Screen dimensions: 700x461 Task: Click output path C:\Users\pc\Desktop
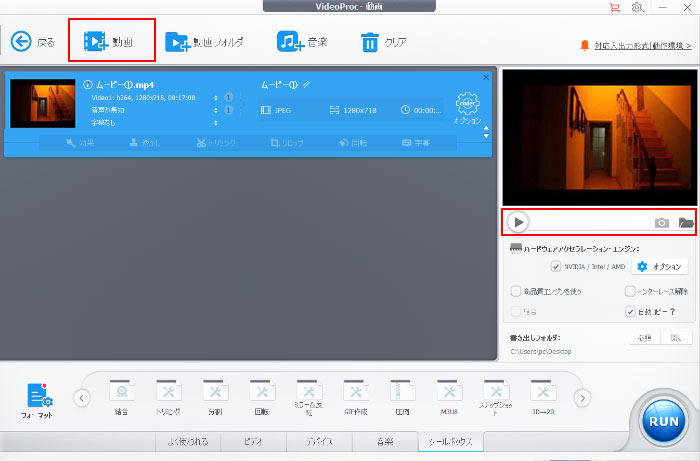point(541,352)
